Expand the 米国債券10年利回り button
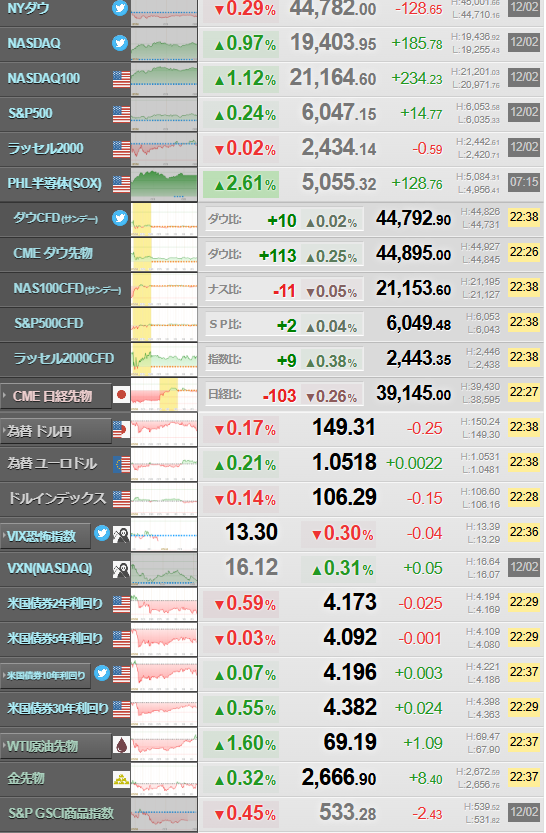Image resolution: width=546 pixels, height=833 pixels. 45,676
